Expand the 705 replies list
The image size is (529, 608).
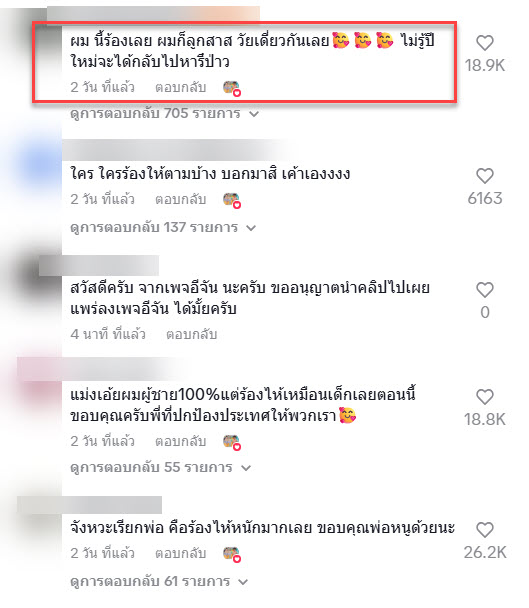click(x=164, y=114)
